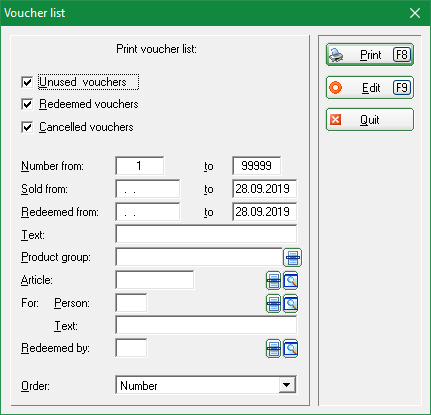The width and height of the screenshot is (431, 415).
Task: Uncheck Unused vouchers checkbox
Action: [x=27, y=82]
